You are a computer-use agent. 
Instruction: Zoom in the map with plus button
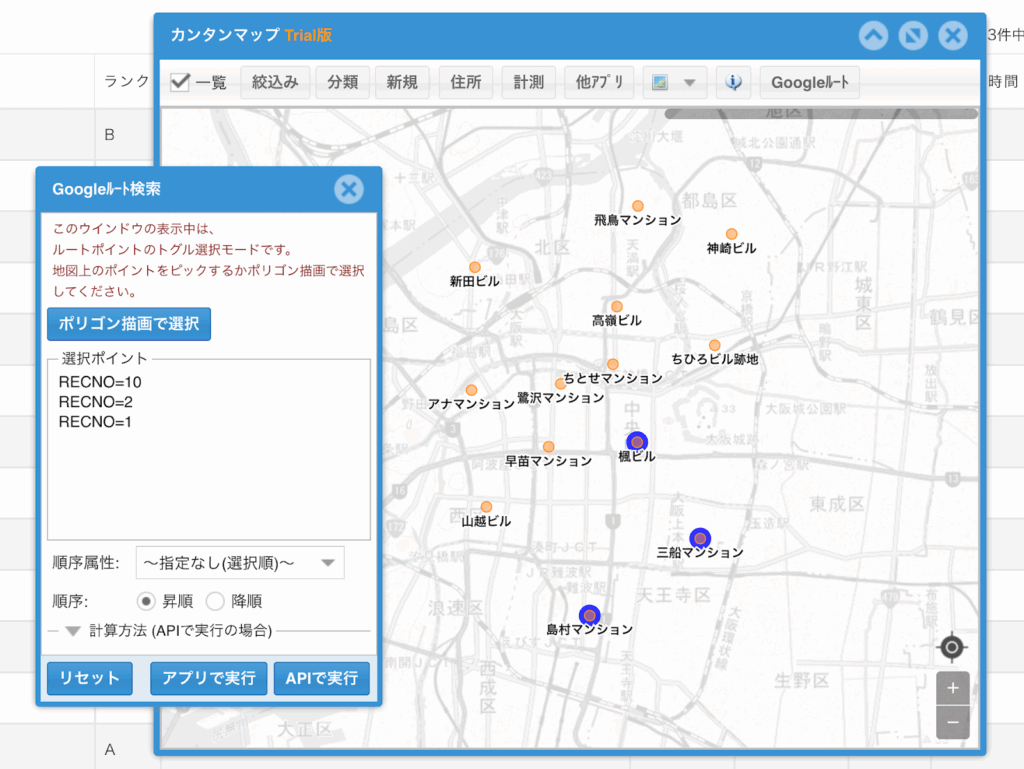(952, 688)
